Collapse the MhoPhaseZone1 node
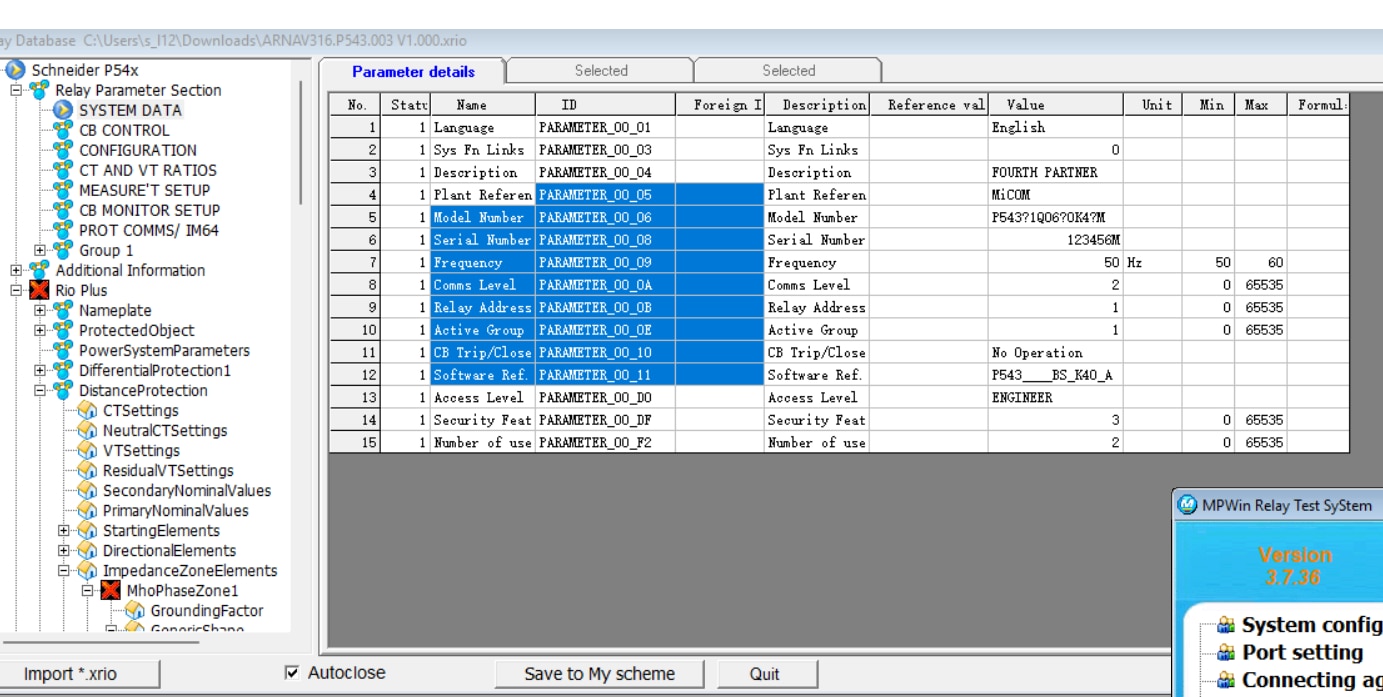This screenshot has width=1383, height=697. 88,590
